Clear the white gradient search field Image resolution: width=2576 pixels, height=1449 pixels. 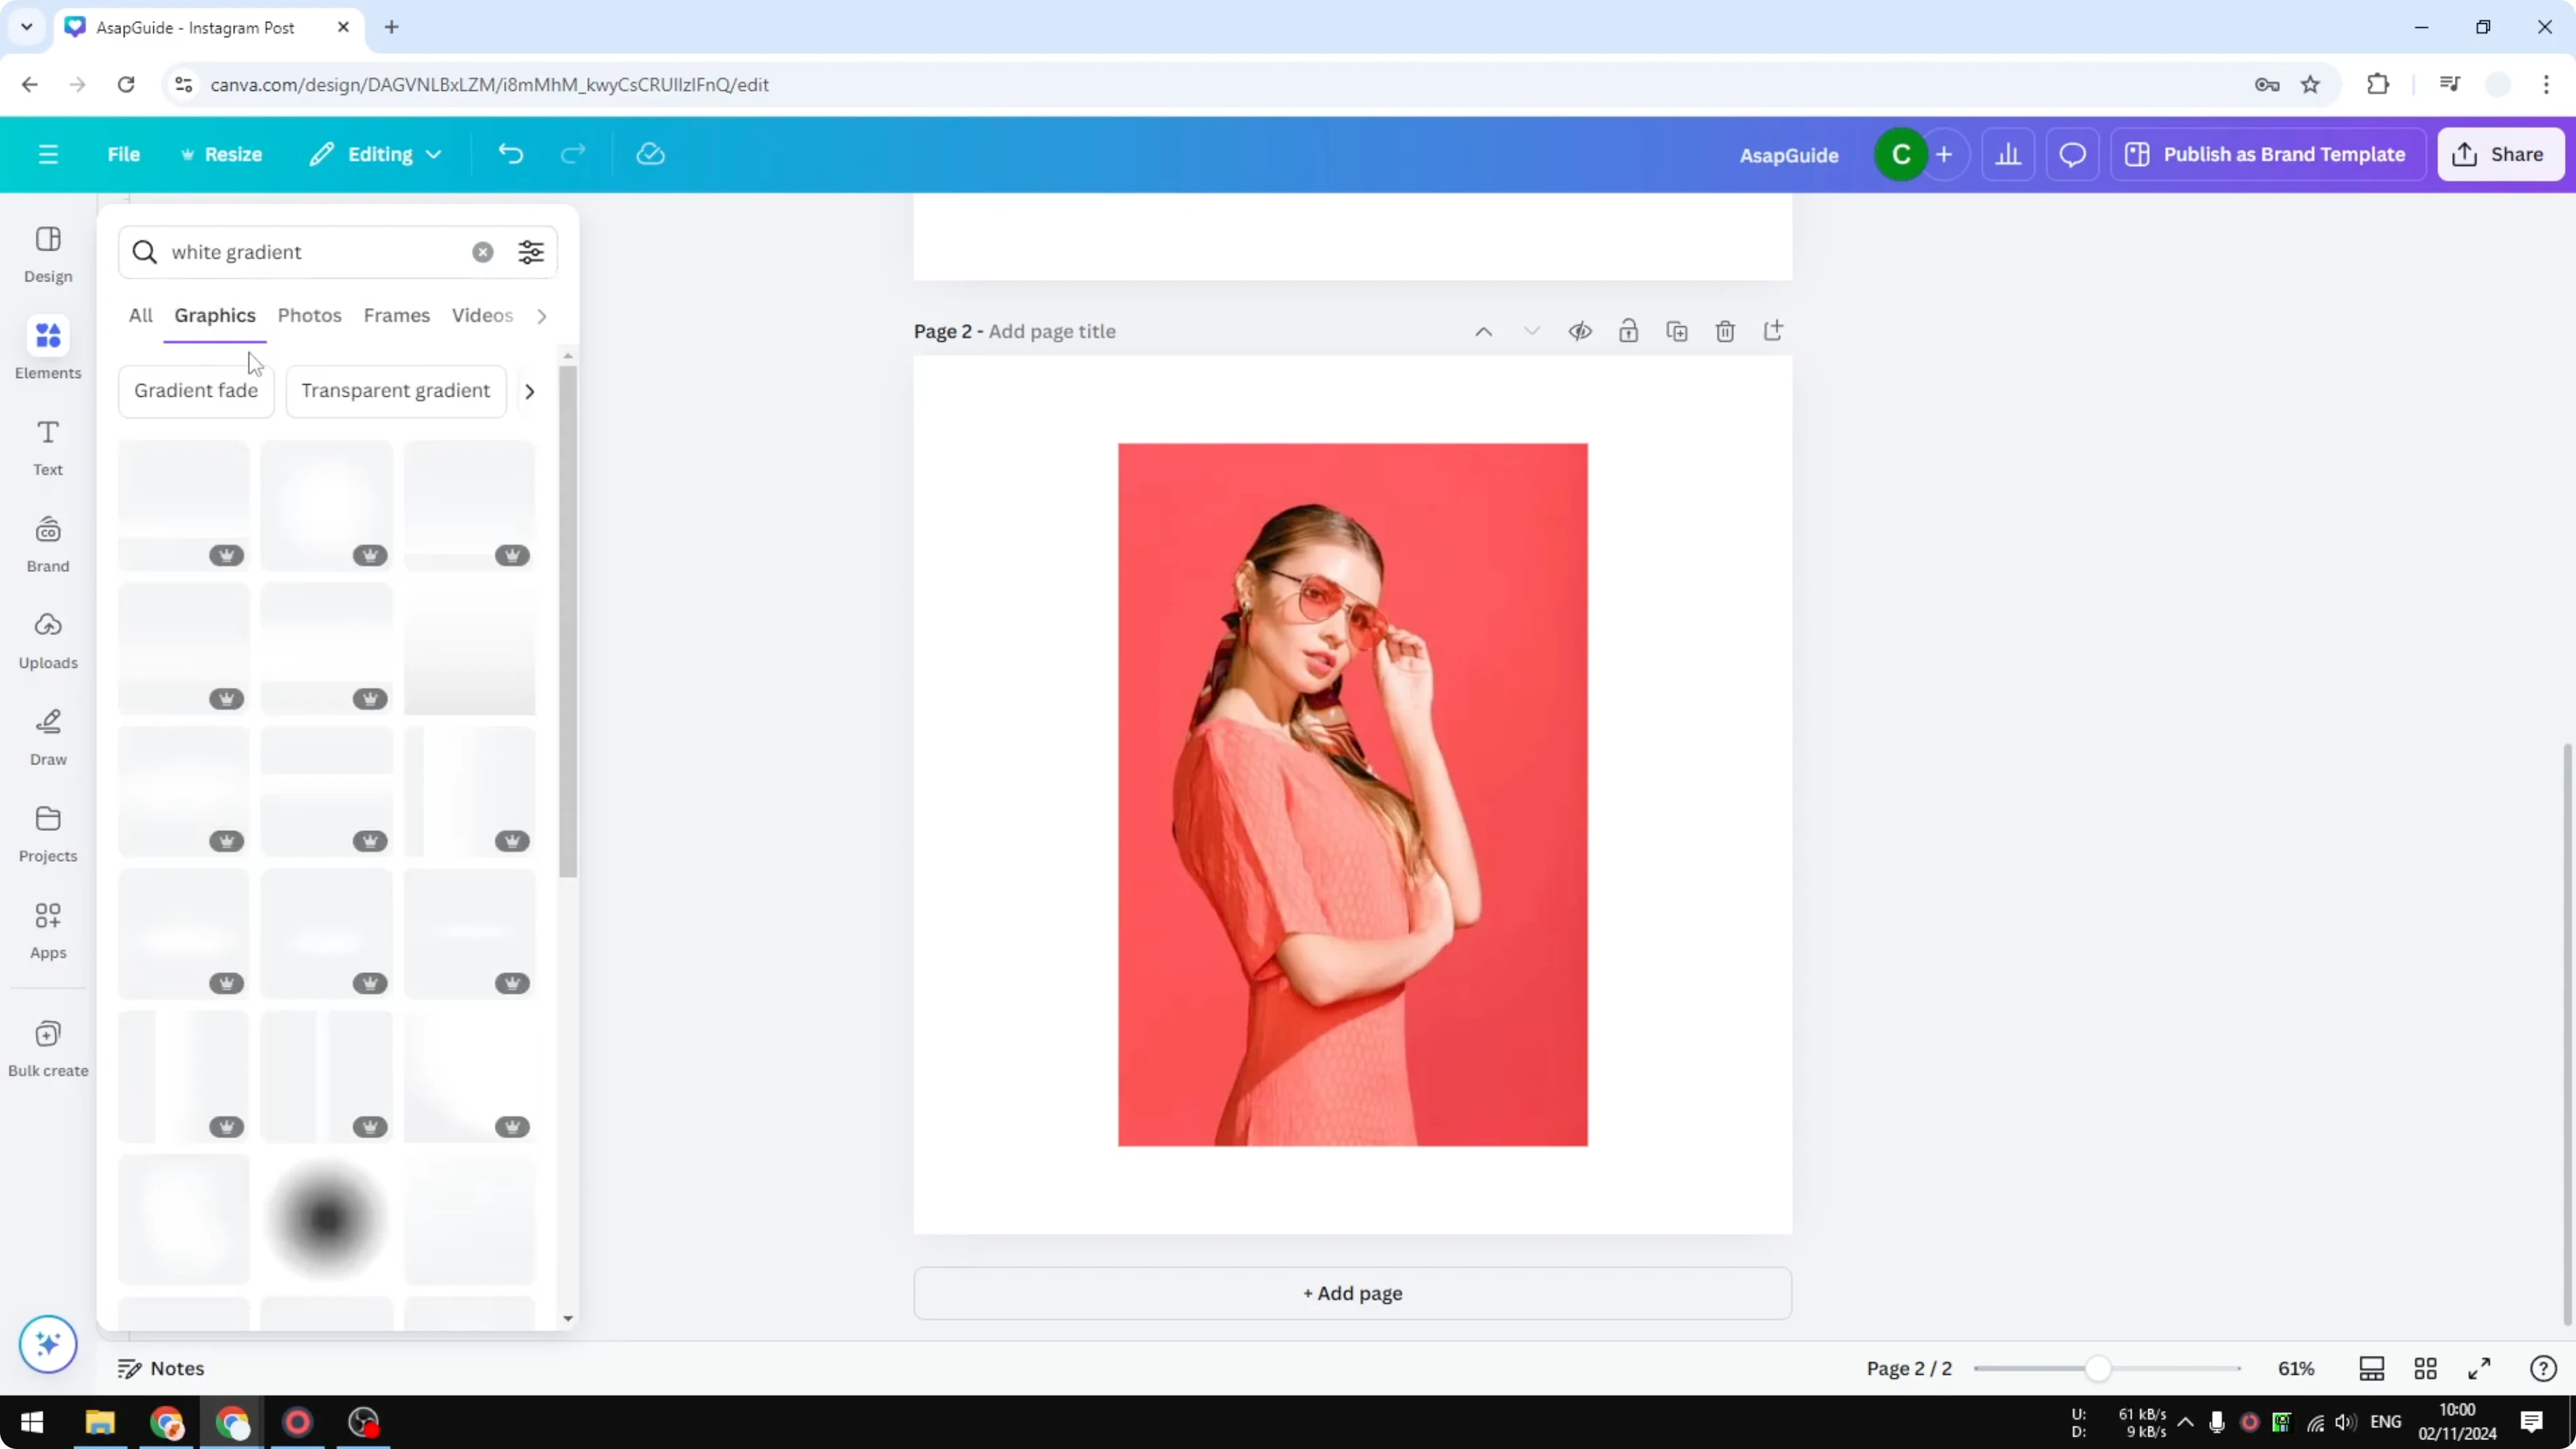483,251
